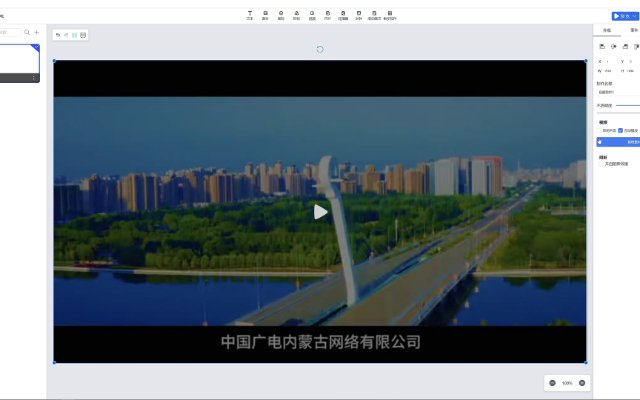640x400 pixels.
Task: Choose the circle-shaped tool in the top toolbar
Action: (281, 16)
